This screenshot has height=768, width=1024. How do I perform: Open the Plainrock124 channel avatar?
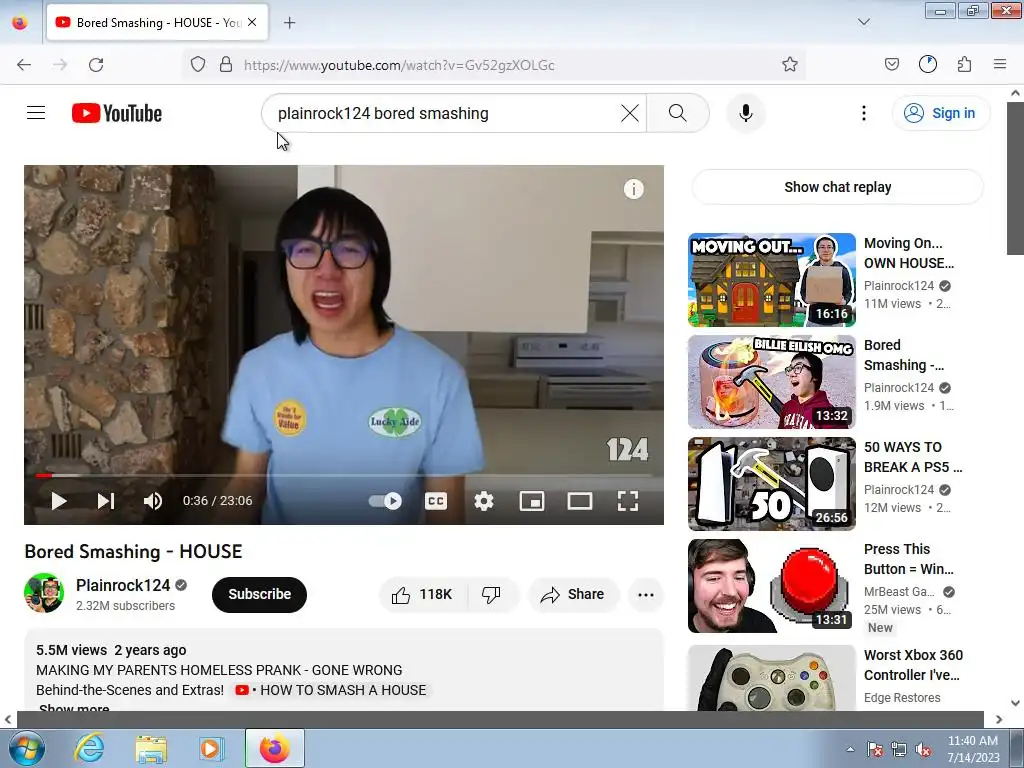tap(44, 593)
